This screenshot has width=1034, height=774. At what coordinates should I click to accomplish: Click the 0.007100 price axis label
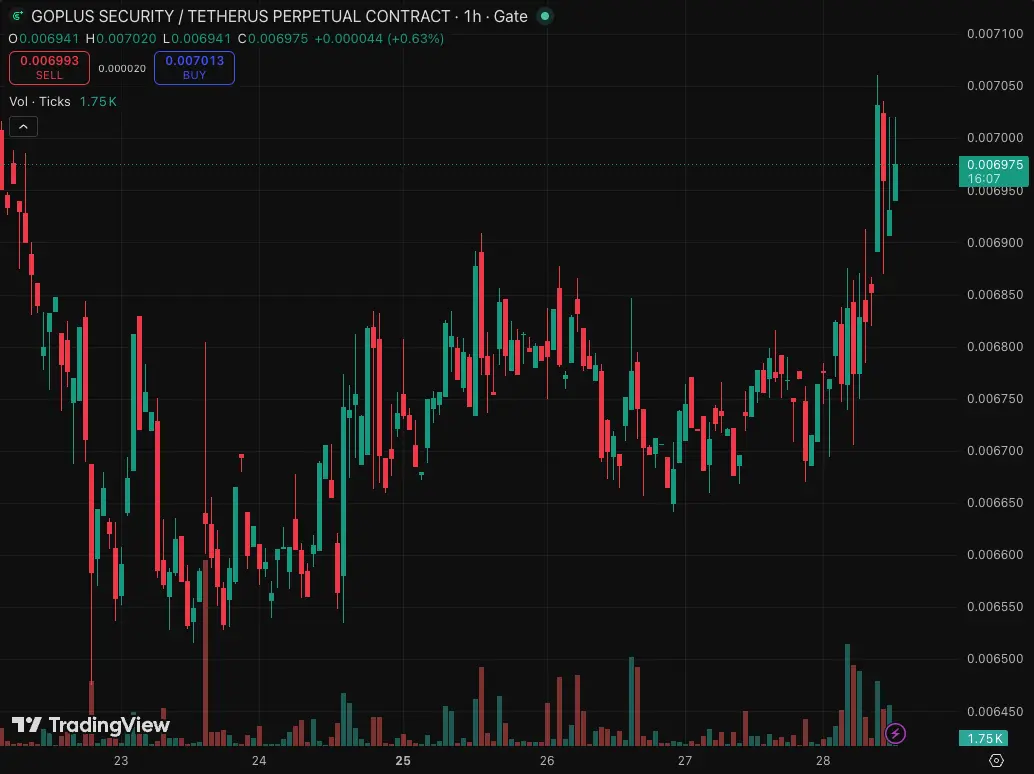coord(995,34)
